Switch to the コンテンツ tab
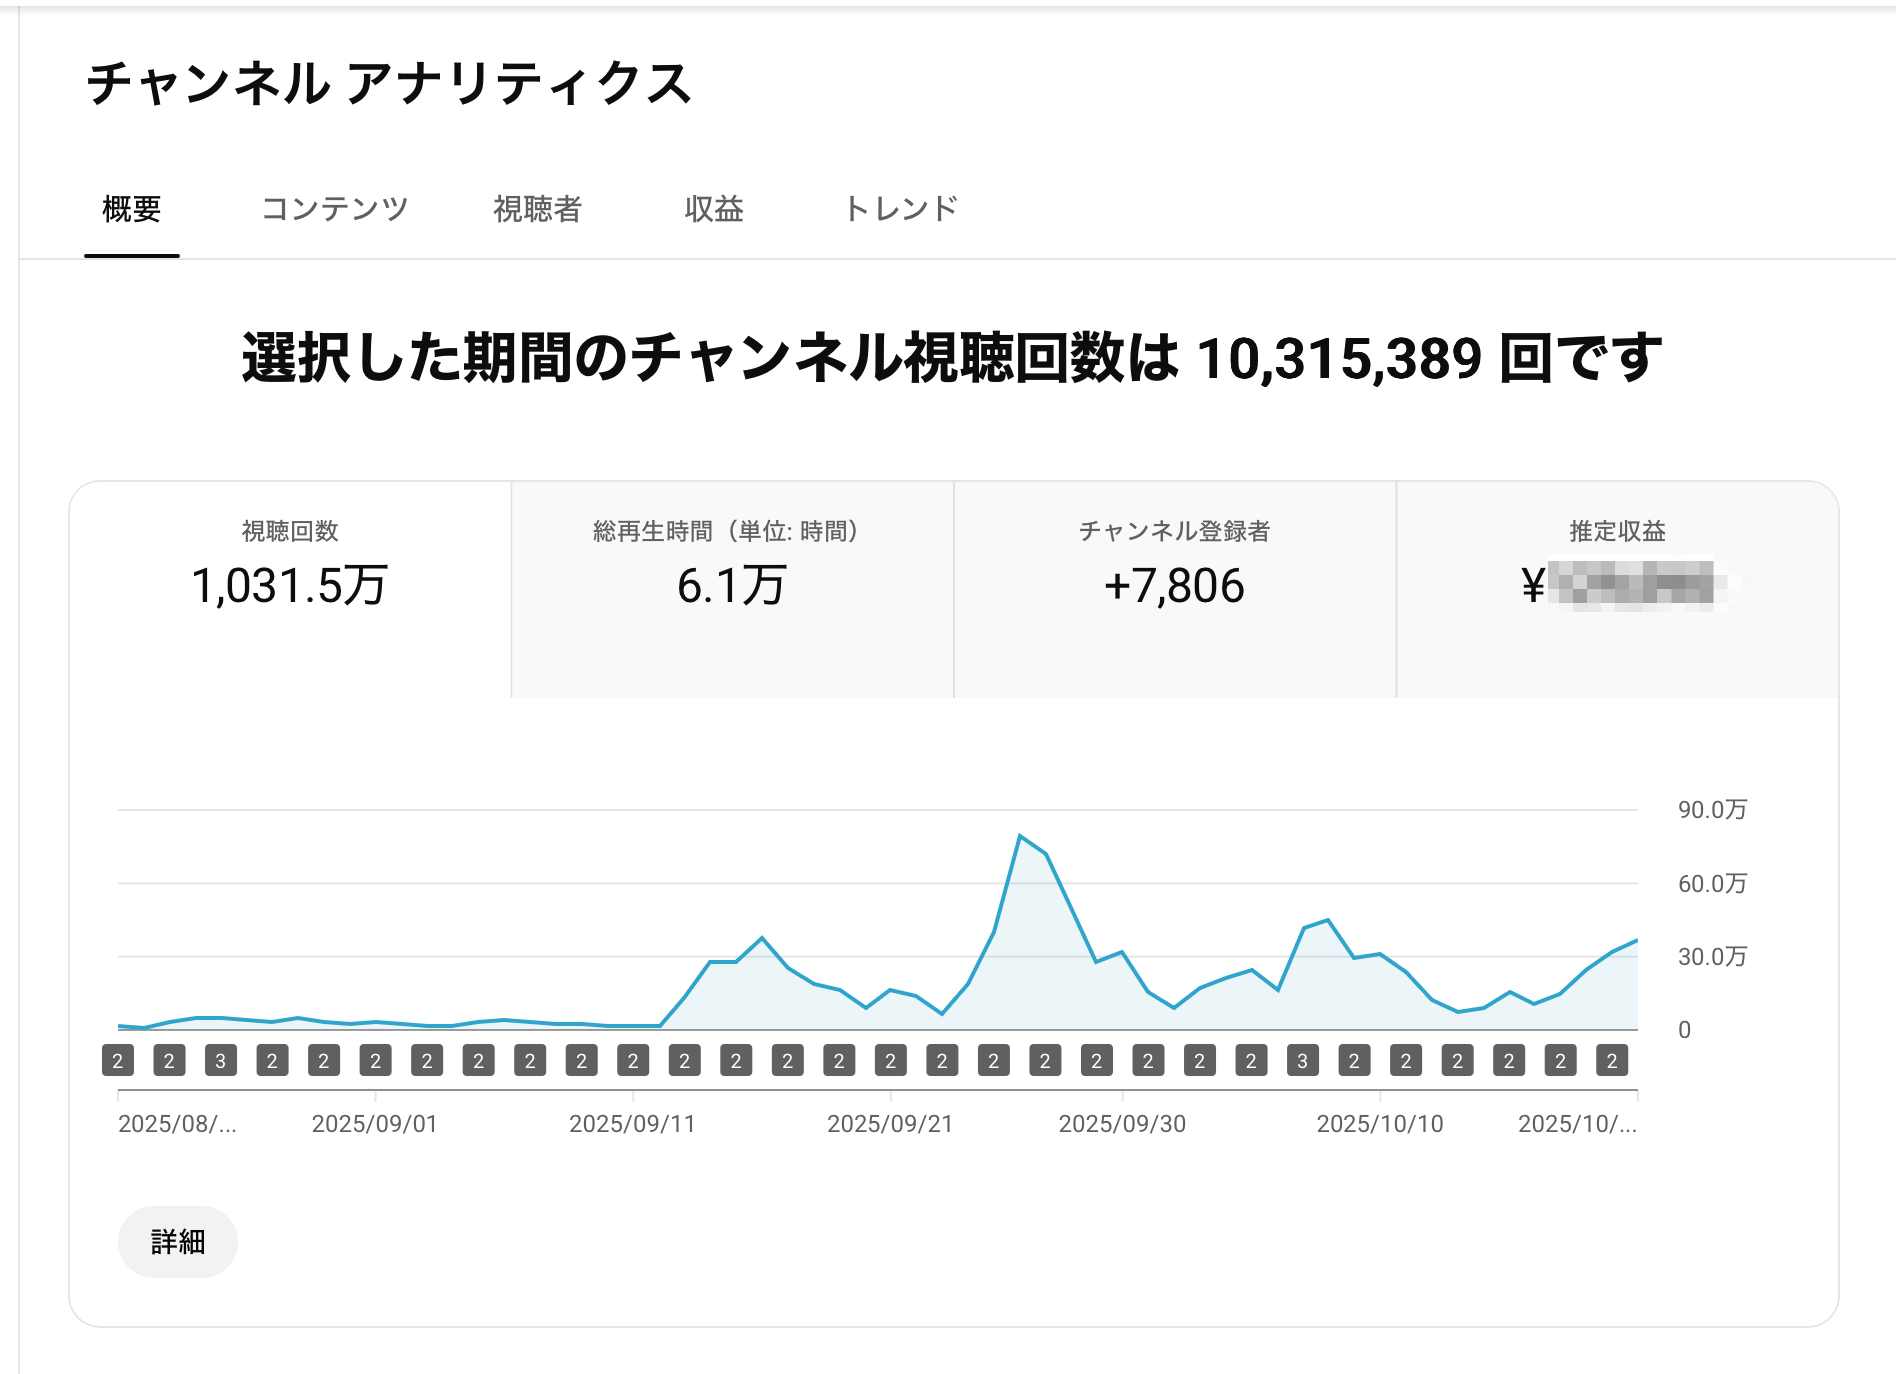The image size is (1896, 1374). 335,209
